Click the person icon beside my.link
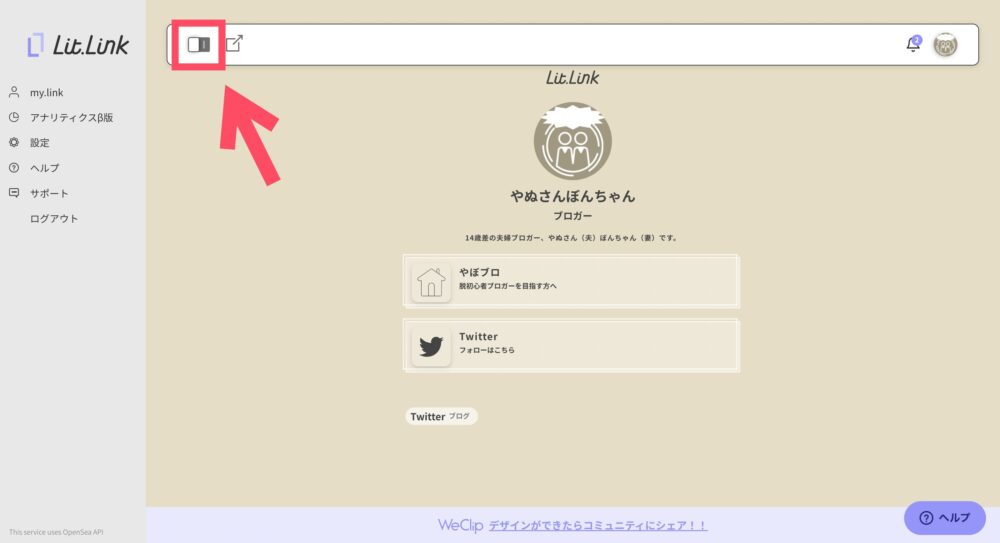This screenshot has width=1000, height=543. [14, 92]
